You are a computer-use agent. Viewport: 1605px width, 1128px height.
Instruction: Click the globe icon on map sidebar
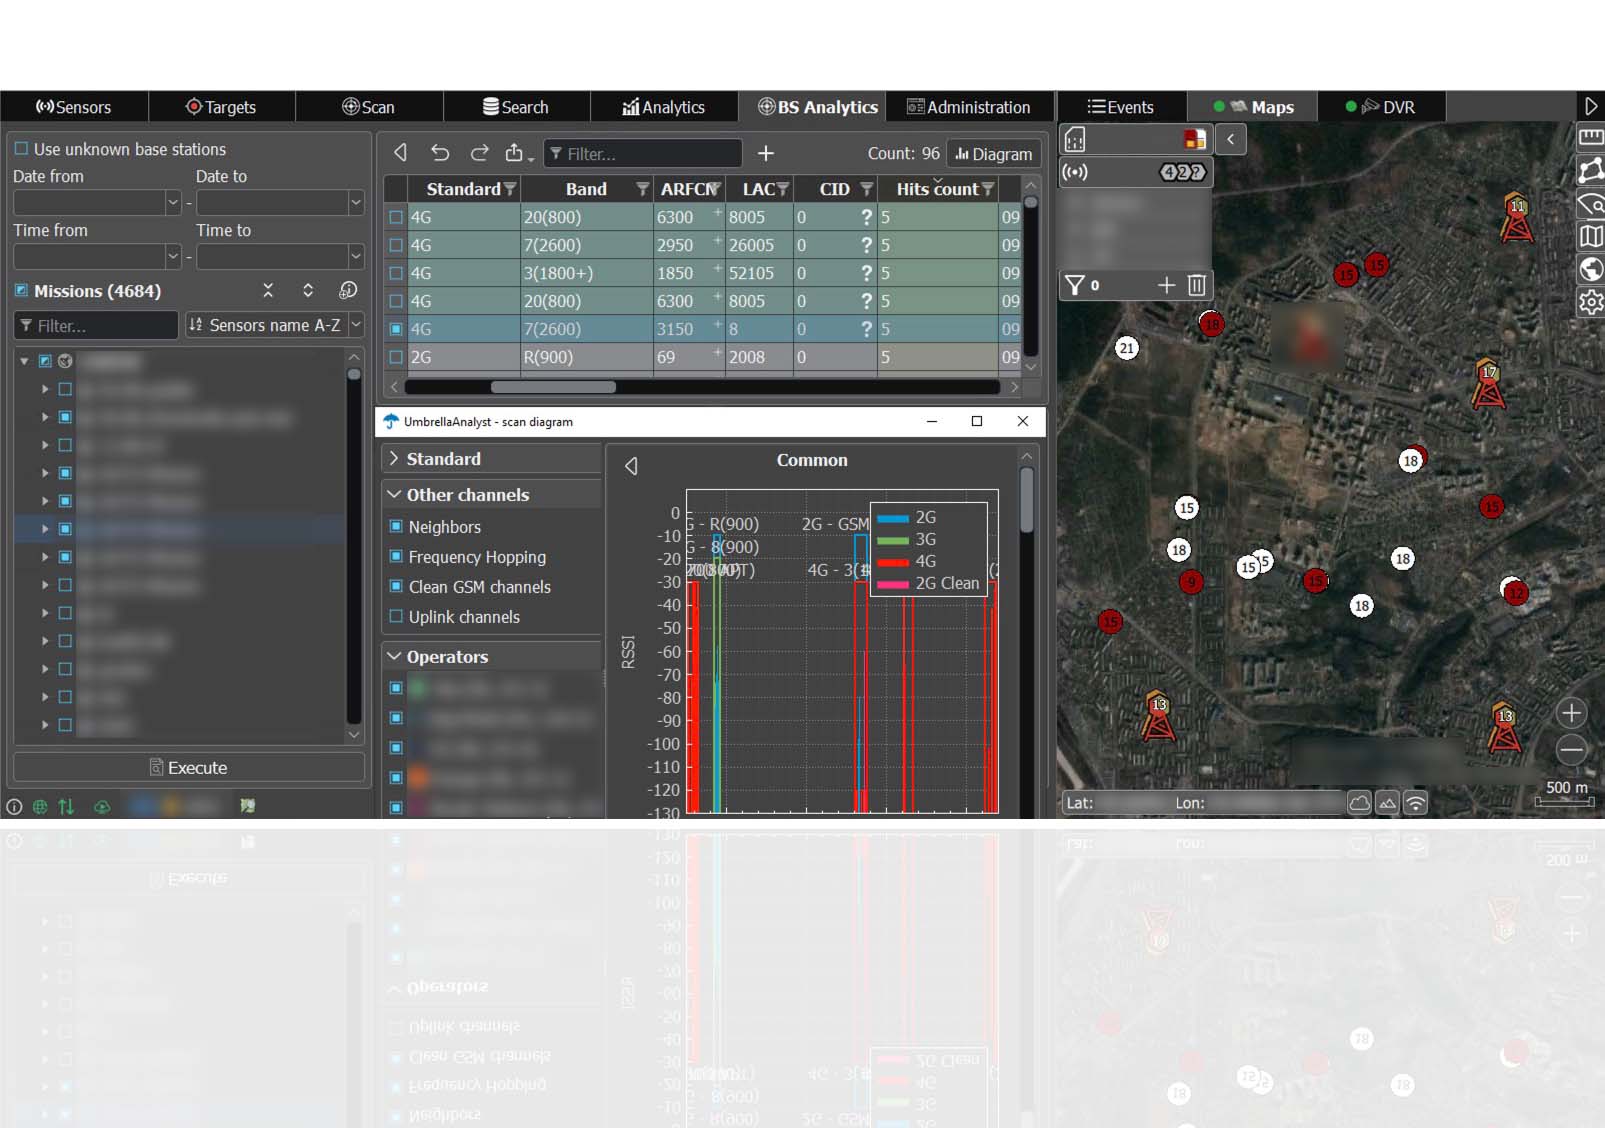point(1590,269)
